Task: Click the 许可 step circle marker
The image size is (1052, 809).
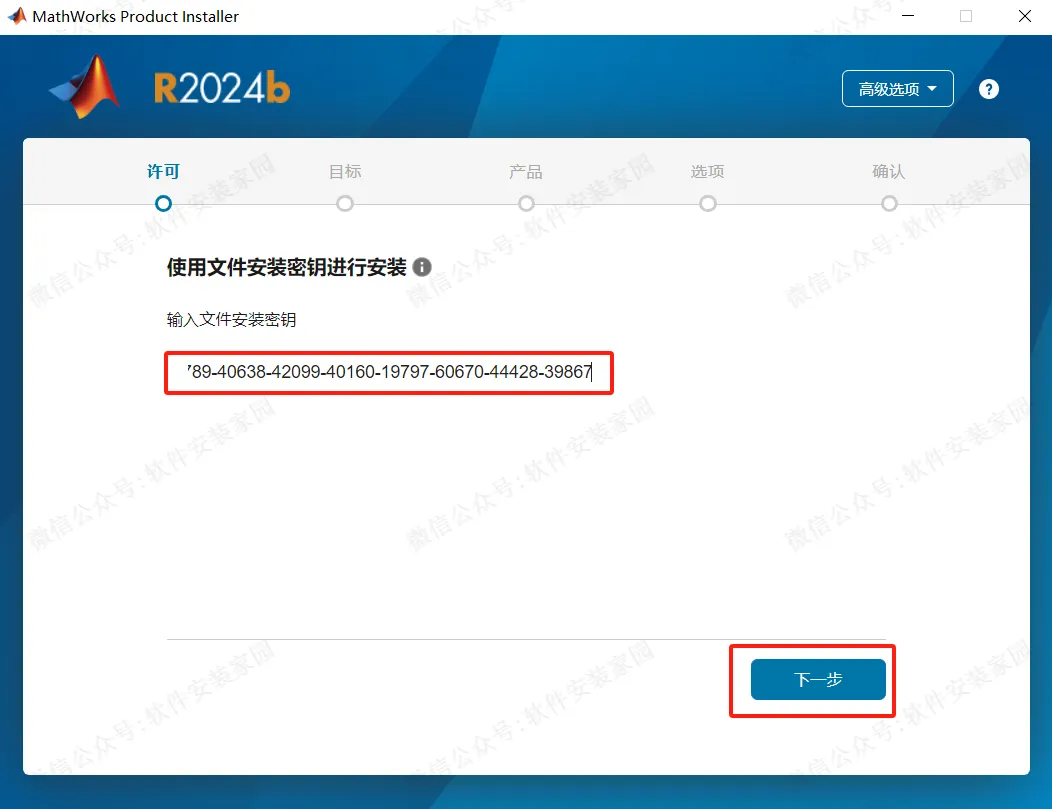Action: click(x=163, y=203)
